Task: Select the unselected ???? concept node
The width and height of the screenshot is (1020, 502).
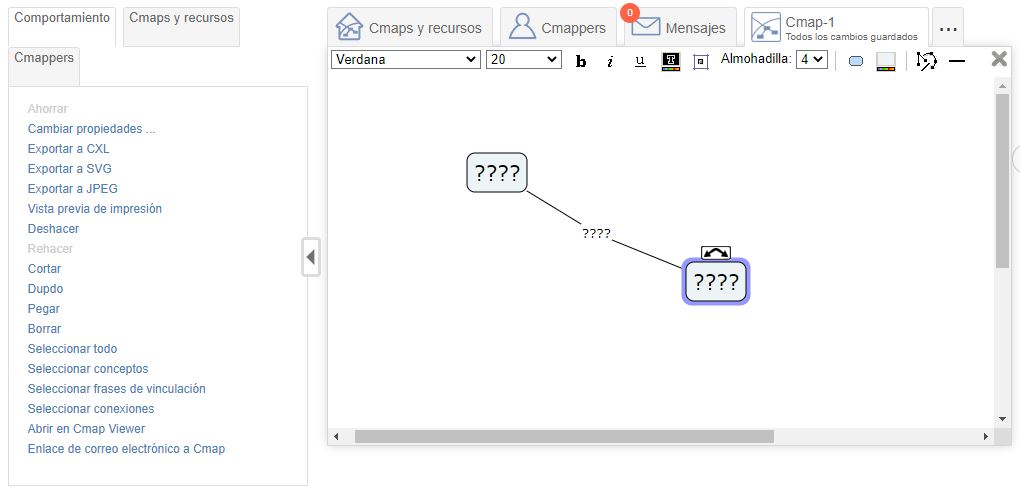Action: (x=497, y=172)
